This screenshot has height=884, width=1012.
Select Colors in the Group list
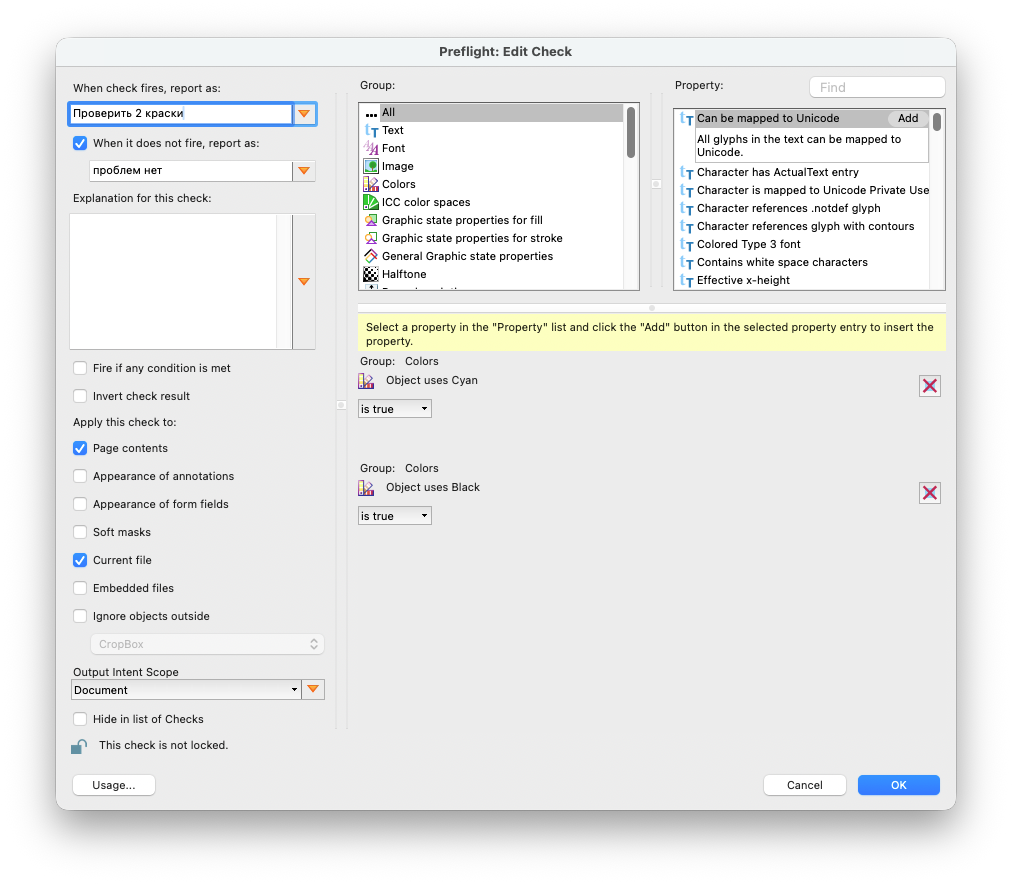click(492, 185)
